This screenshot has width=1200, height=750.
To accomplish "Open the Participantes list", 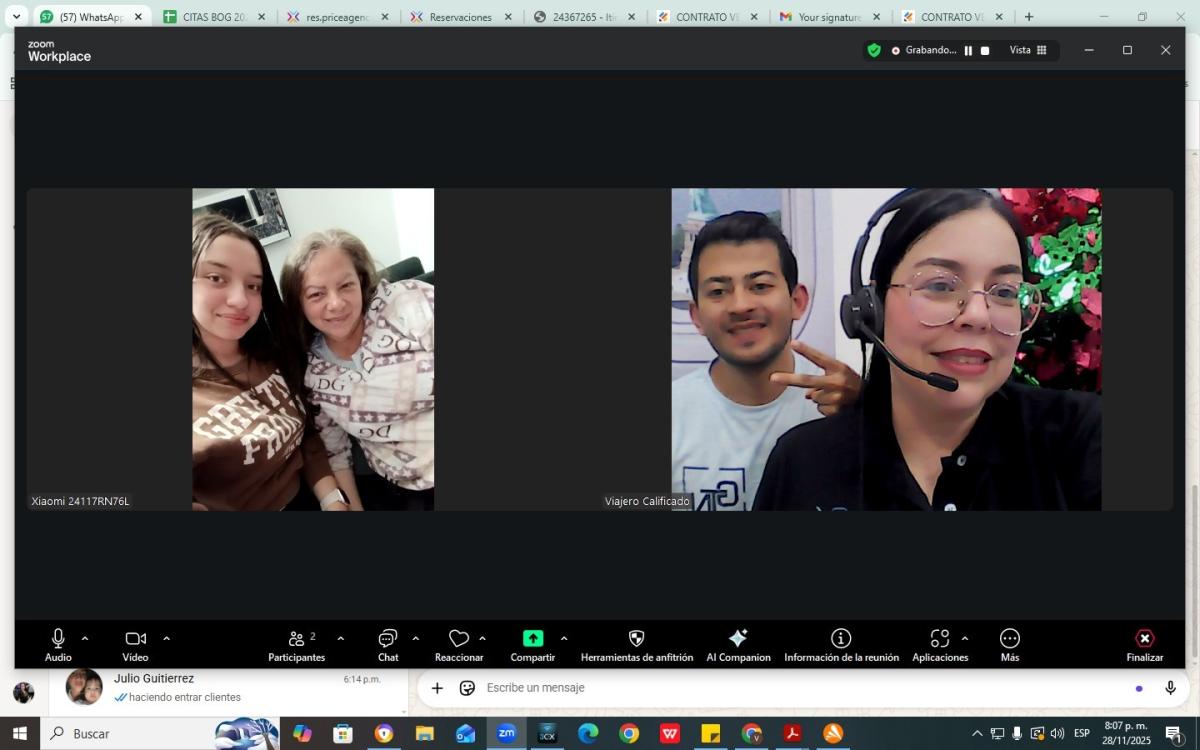I will [296, 639].
